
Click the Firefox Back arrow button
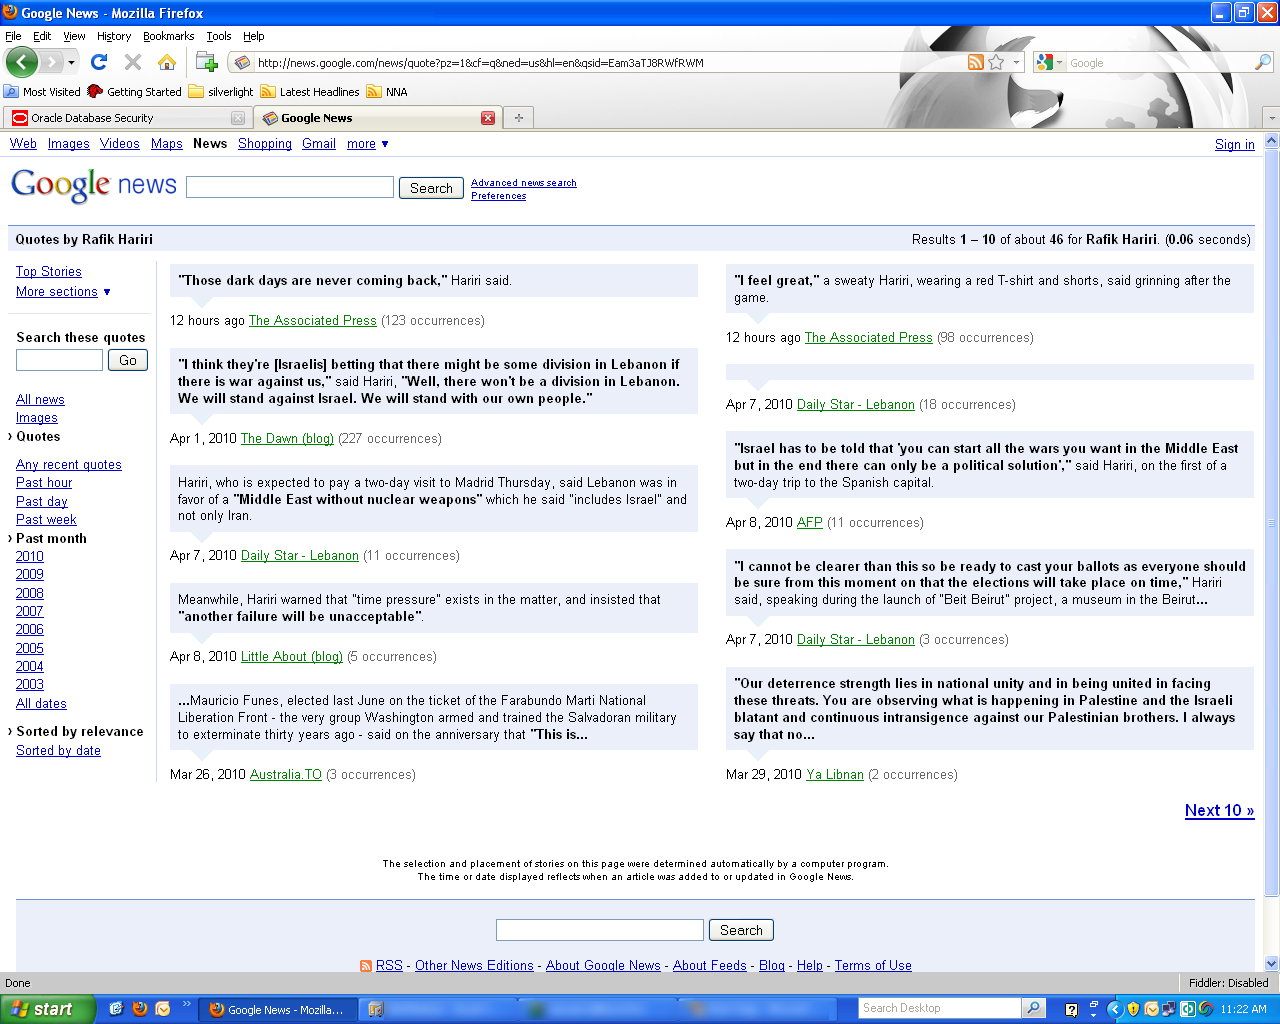22,62
